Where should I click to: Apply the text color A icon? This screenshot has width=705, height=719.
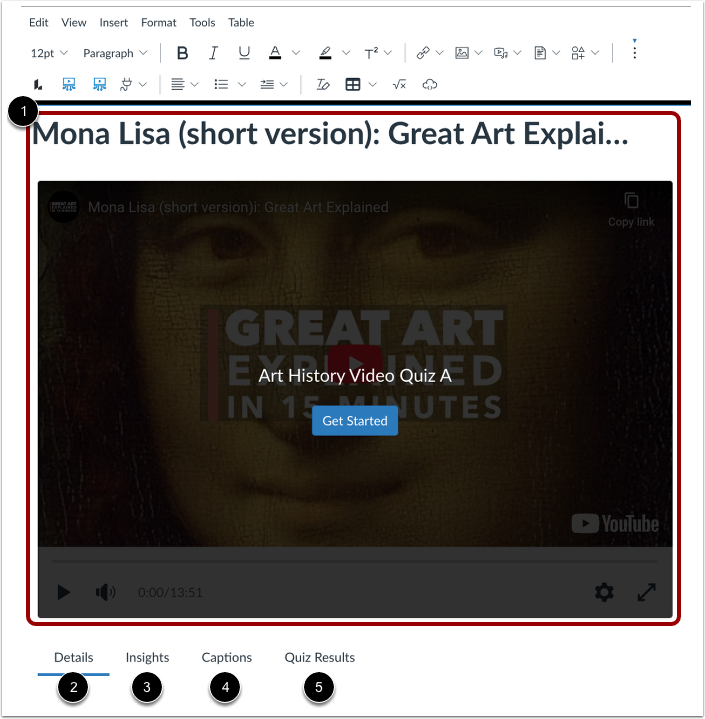coord(275,53)
